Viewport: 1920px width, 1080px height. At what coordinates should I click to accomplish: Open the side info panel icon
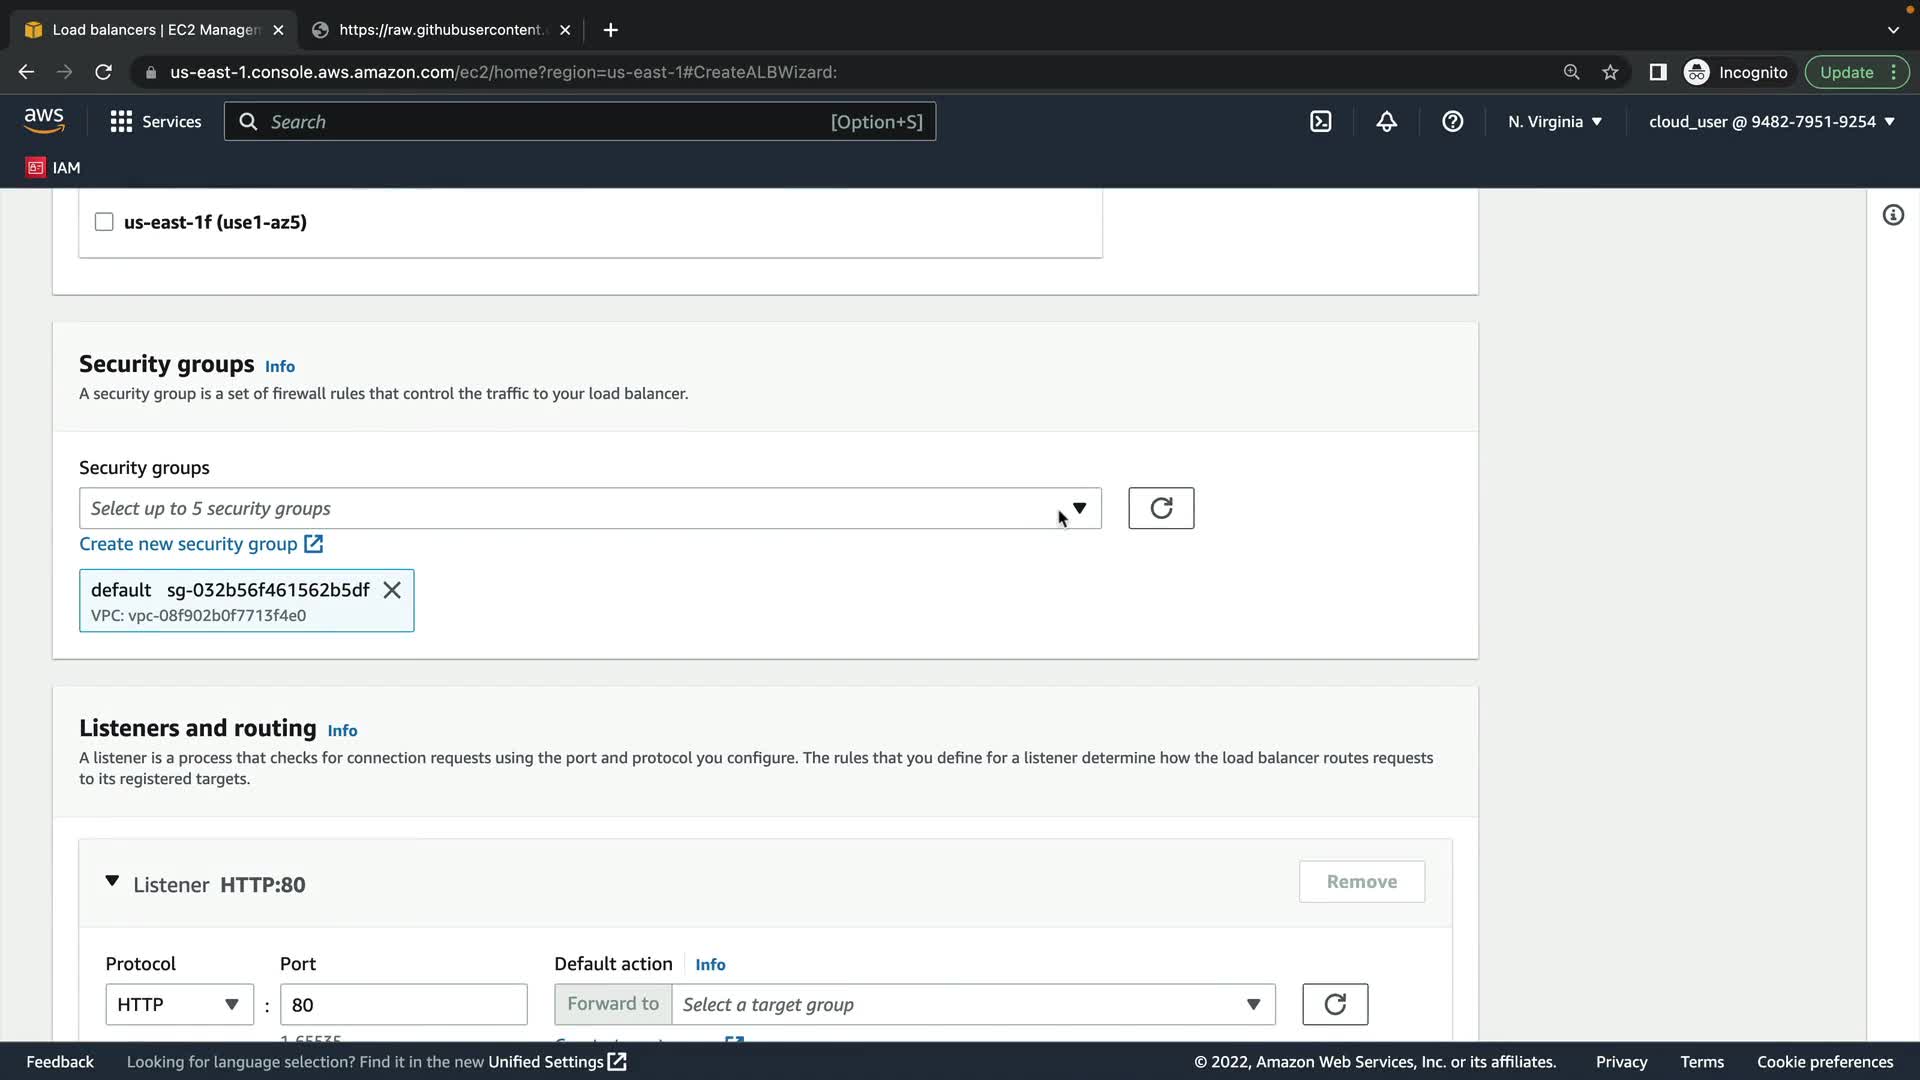1892,215
